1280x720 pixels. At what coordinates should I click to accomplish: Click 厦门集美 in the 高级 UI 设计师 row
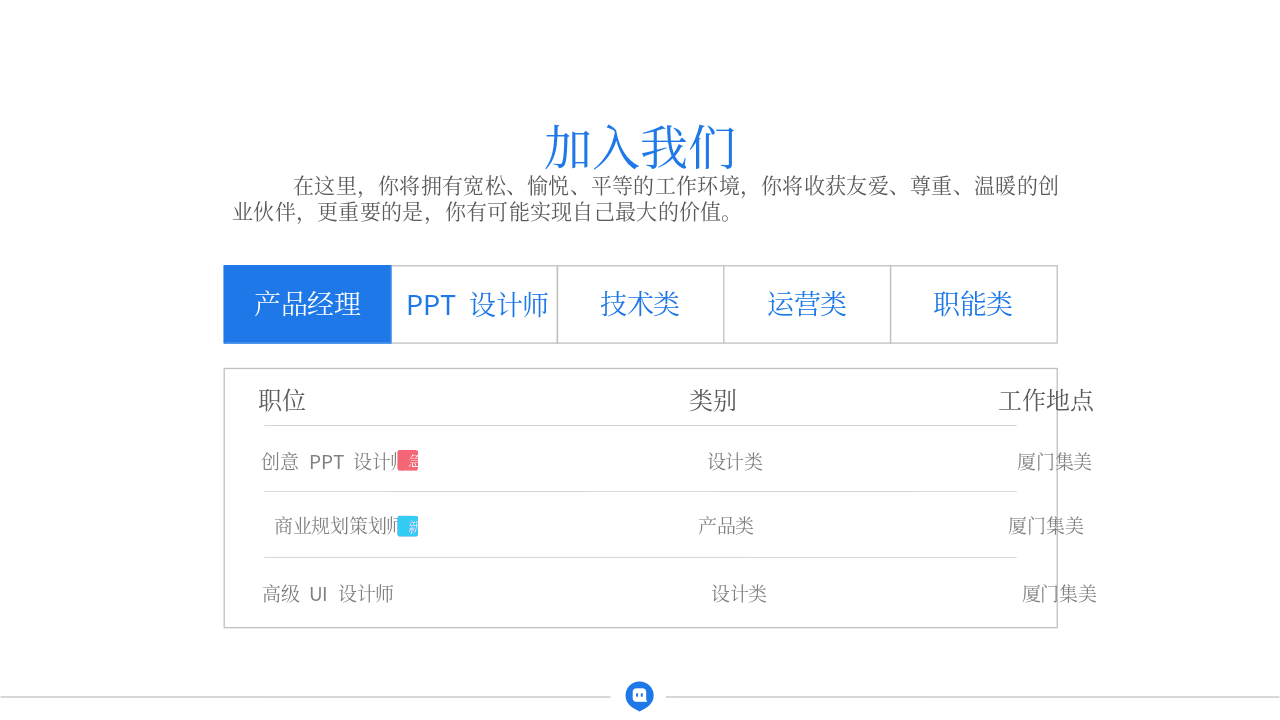pyautogui.click(x=1059, y=594)
